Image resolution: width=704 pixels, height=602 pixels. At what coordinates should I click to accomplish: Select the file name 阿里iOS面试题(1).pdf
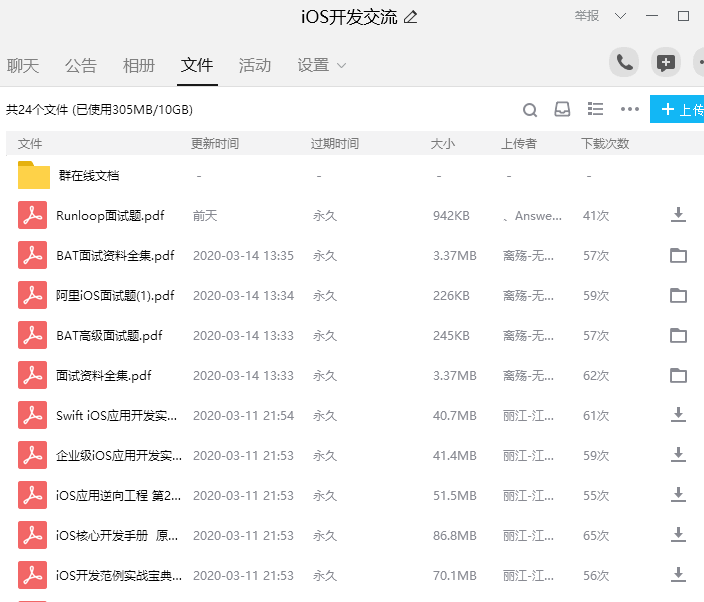(115, 295)
